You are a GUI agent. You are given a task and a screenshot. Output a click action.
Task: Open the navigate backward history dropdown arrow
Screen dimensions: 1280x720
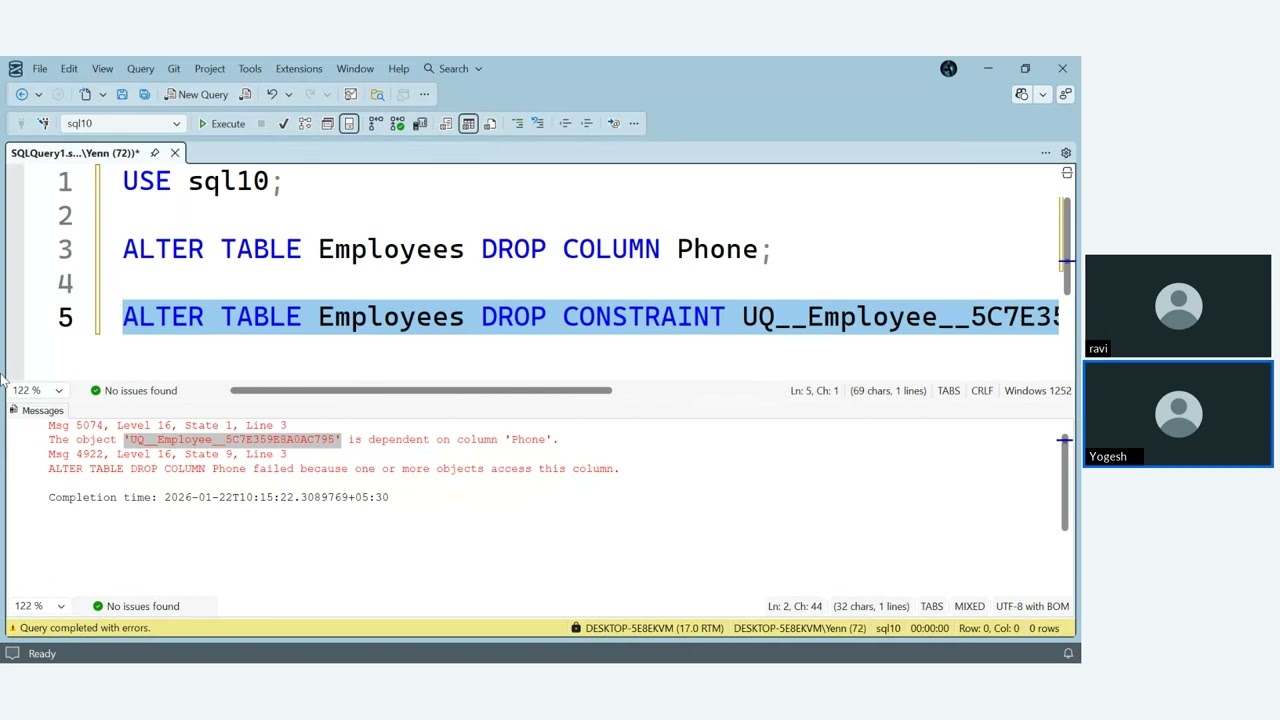point(38,94)
